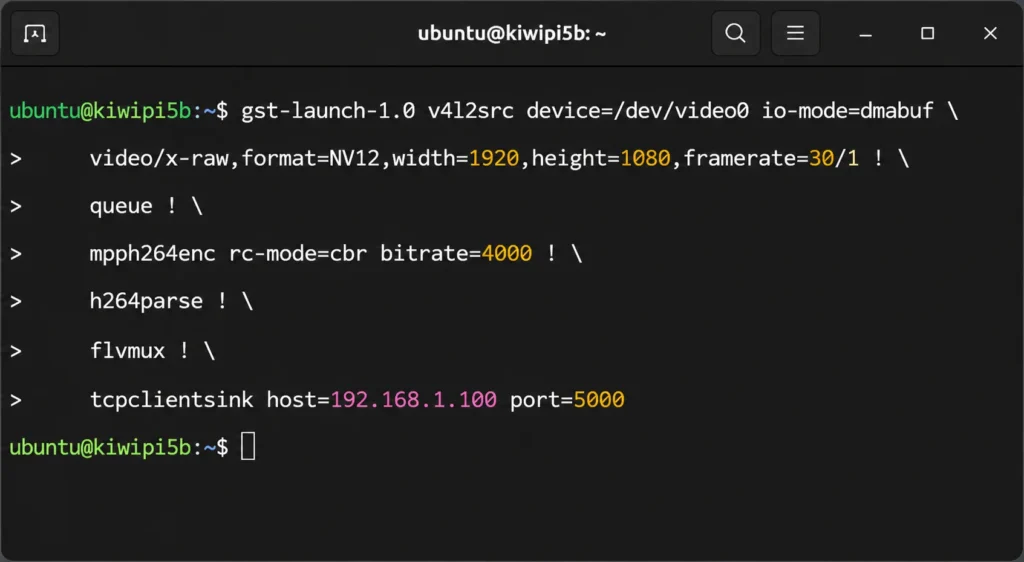Click the framerate value 30/1

point(833,159)
